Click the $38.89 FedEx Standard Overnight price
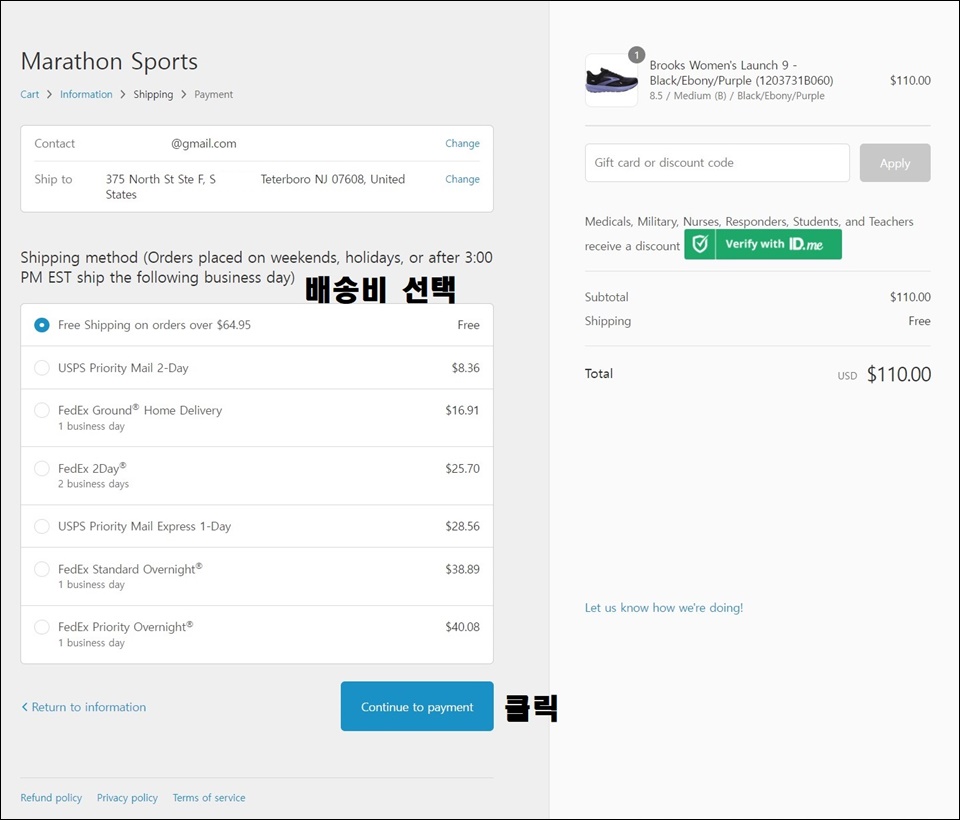 462,569
